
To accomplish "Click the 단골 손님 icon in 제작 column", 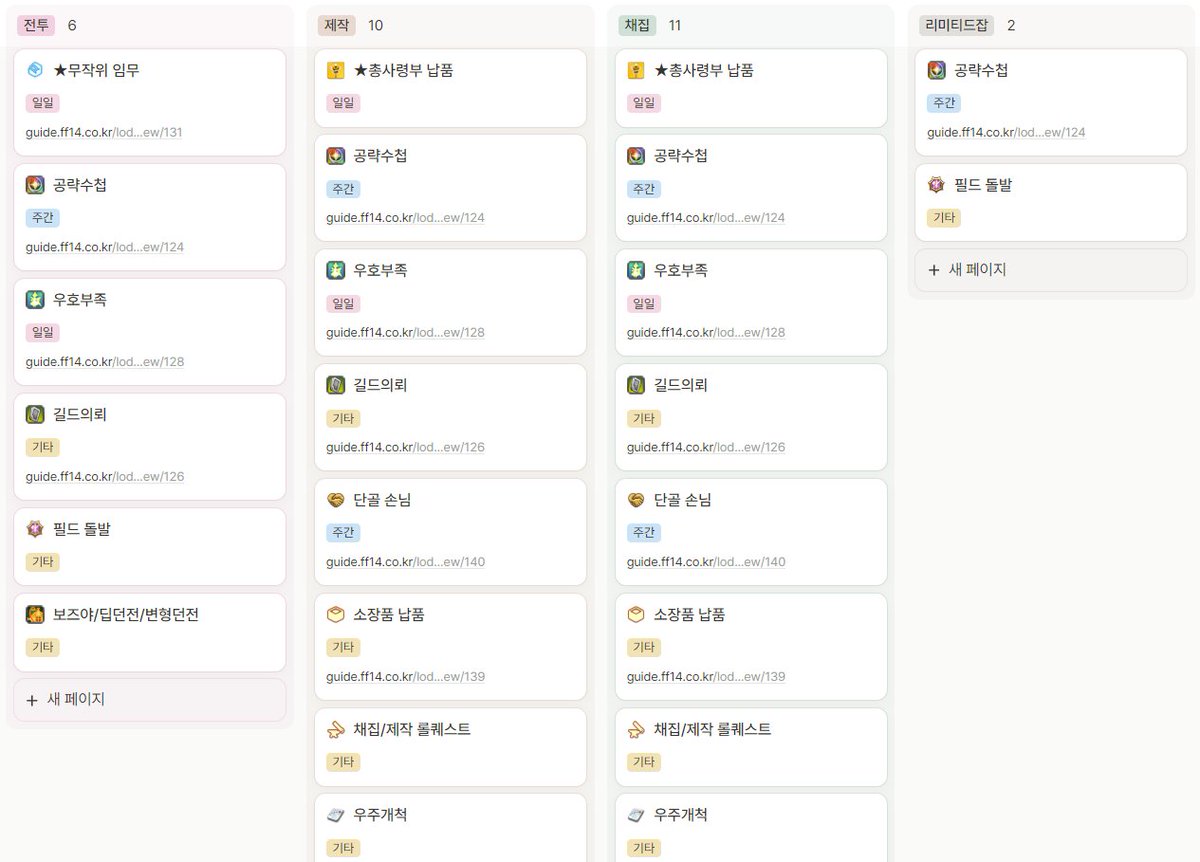I will click(336, 500).
